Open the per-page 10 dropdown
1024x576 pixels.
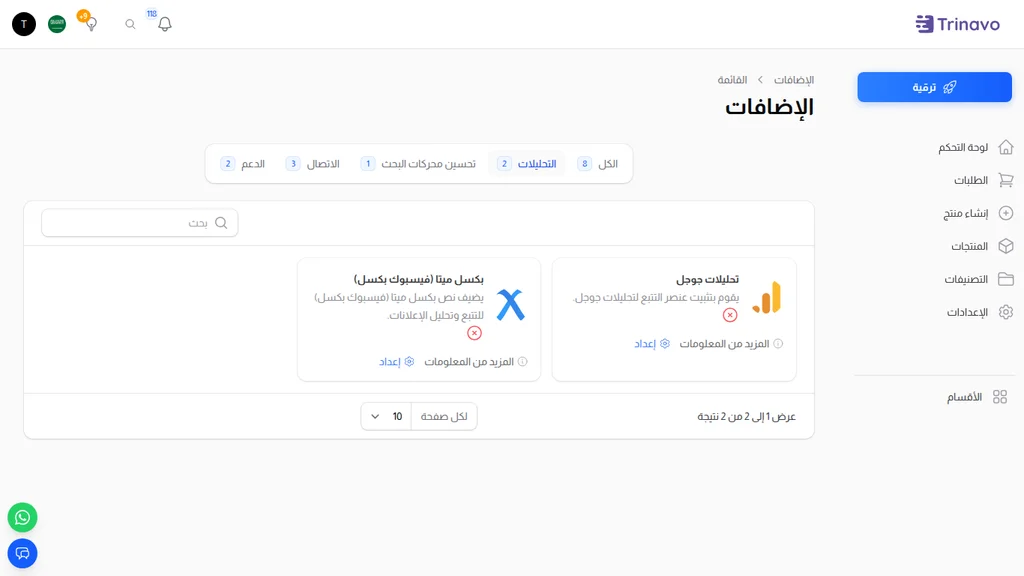tap(386, 417)
